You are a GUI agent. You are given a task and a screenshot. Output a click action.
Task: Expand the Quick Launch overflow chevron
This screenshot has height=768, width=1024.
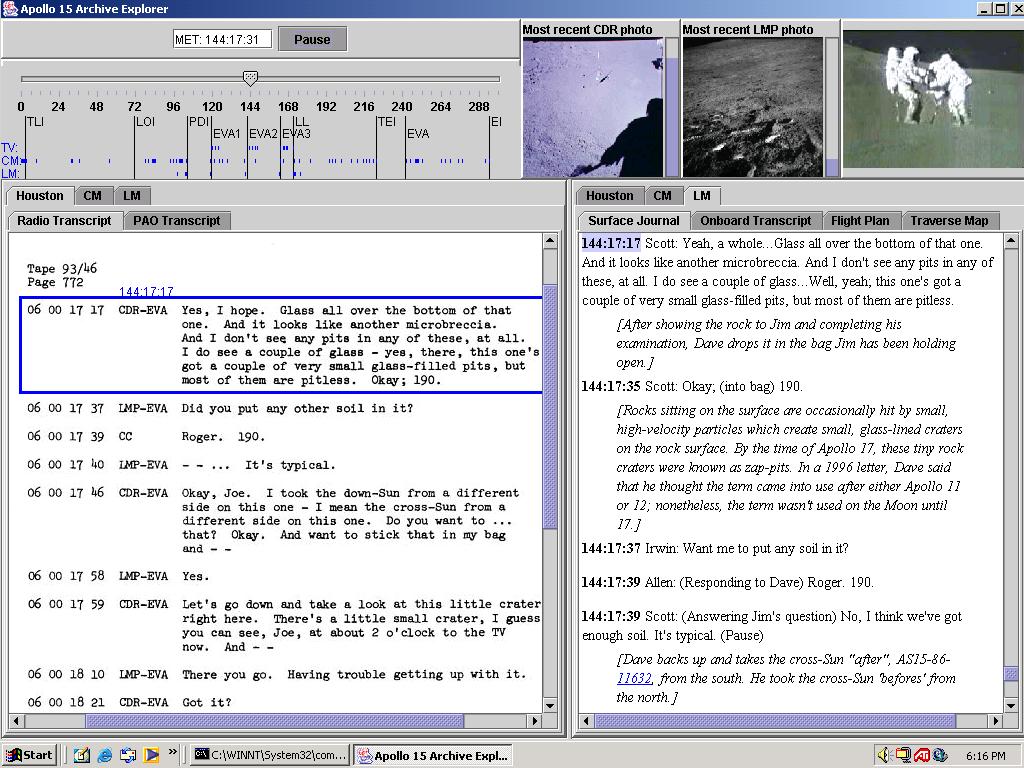(x=172, y=753)
